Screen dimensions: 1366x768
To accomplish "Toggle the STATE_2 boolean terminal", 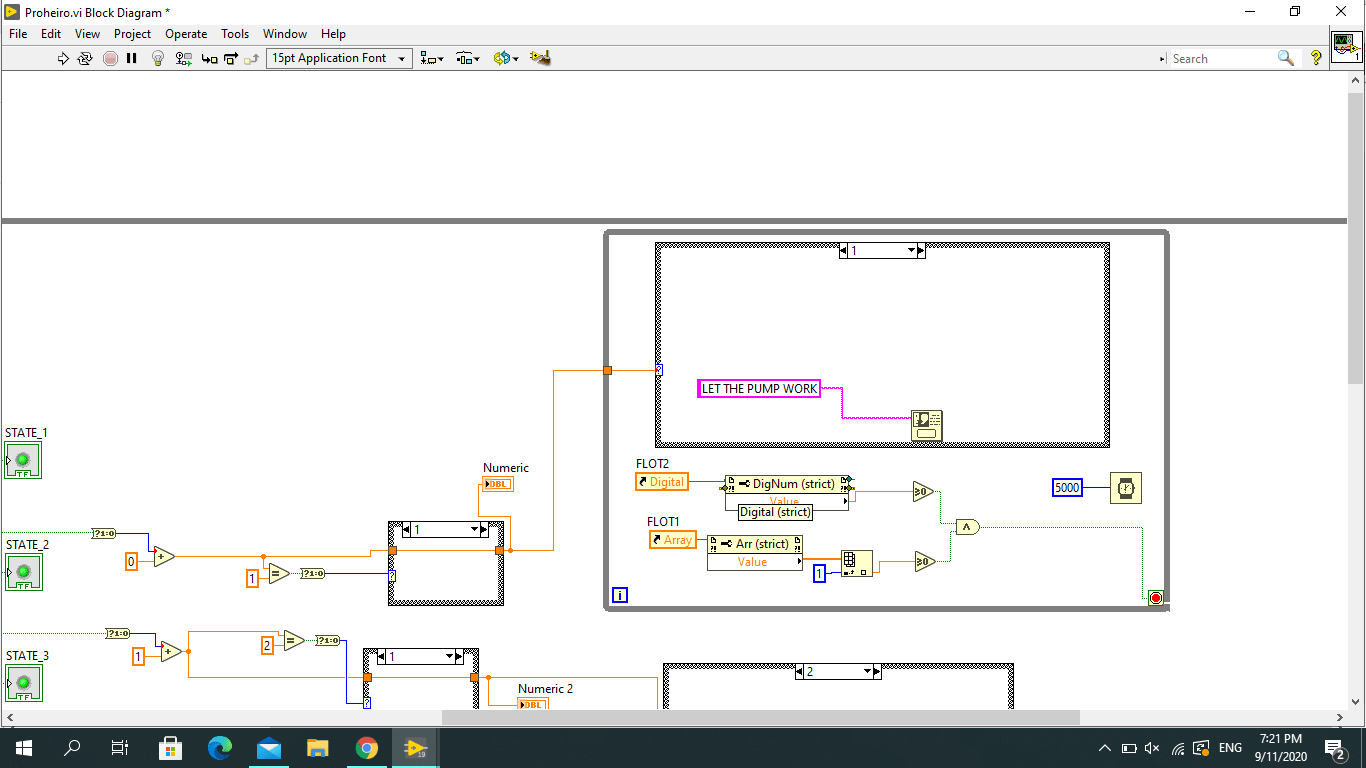I will coord(22,572).
